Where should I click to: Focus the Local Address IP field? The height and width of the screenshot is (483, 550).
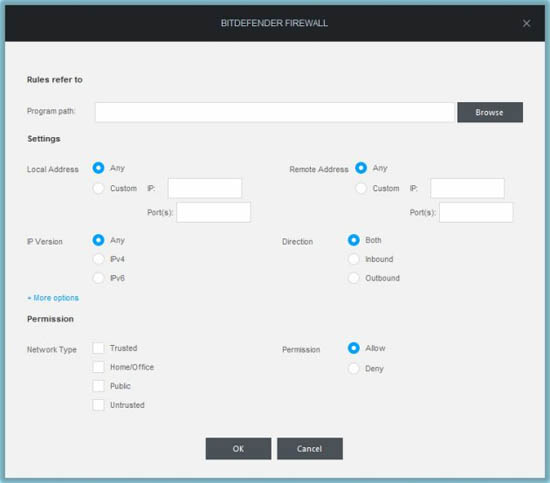(x=205, y=188)
